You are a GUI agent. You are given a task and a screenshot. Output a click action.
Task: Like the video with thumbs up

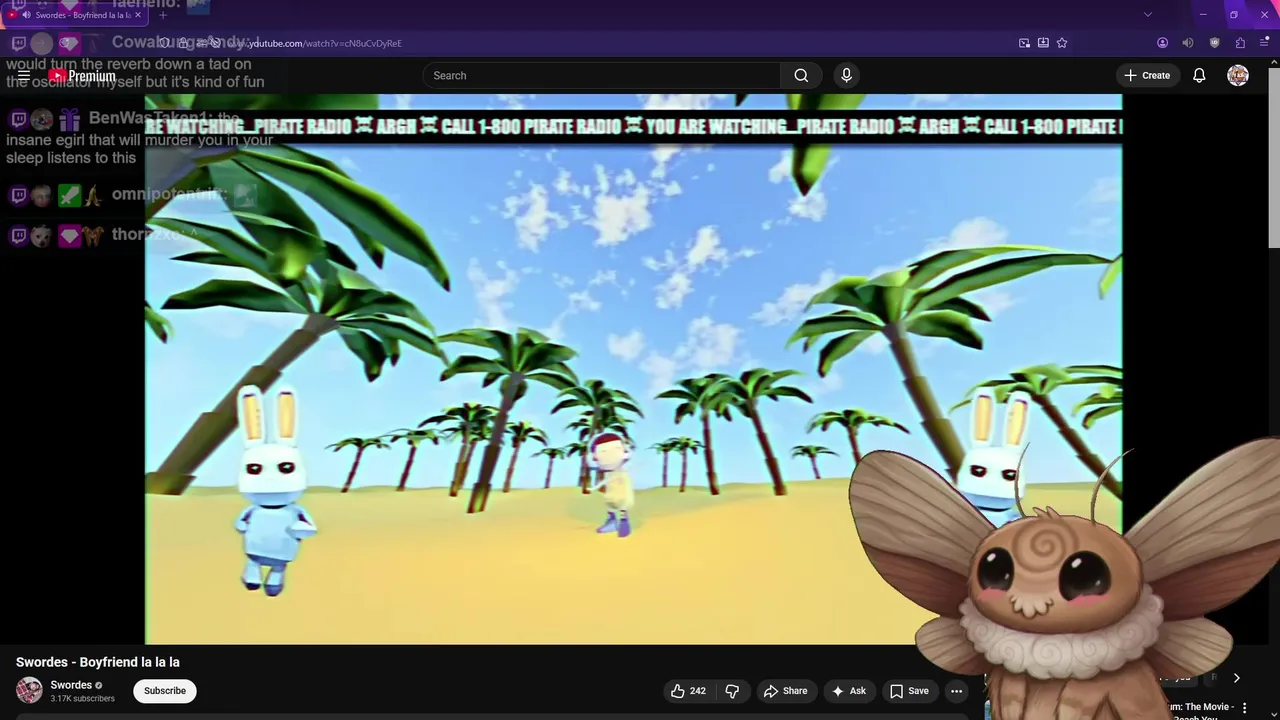point(688,691)
